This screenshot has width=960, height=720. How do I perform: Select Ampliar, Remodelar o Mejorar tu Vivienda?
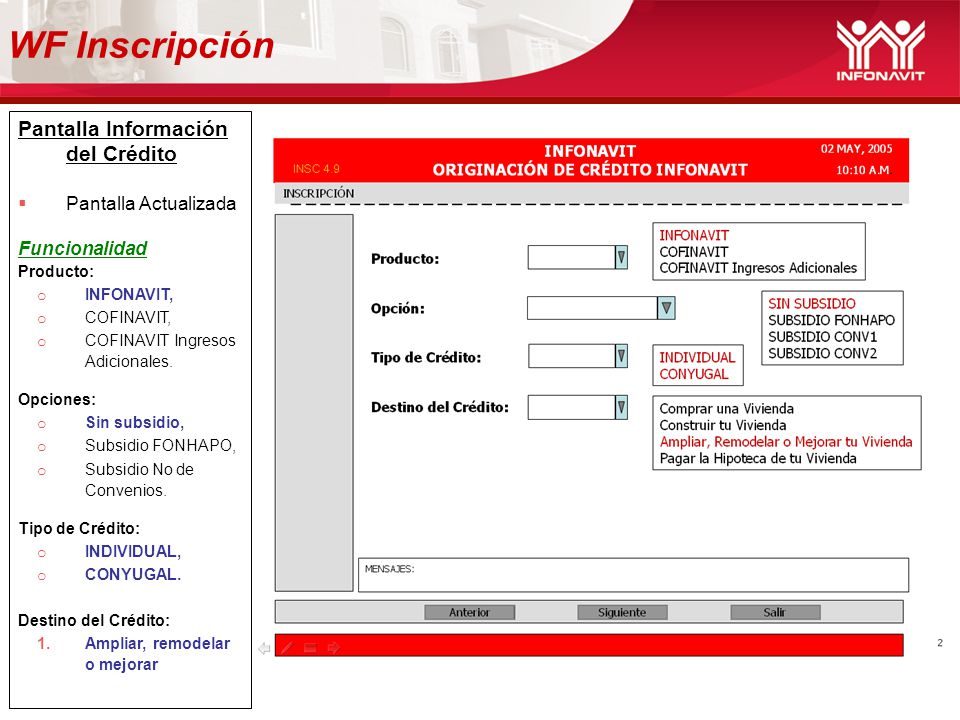click(x=786, y=442)
